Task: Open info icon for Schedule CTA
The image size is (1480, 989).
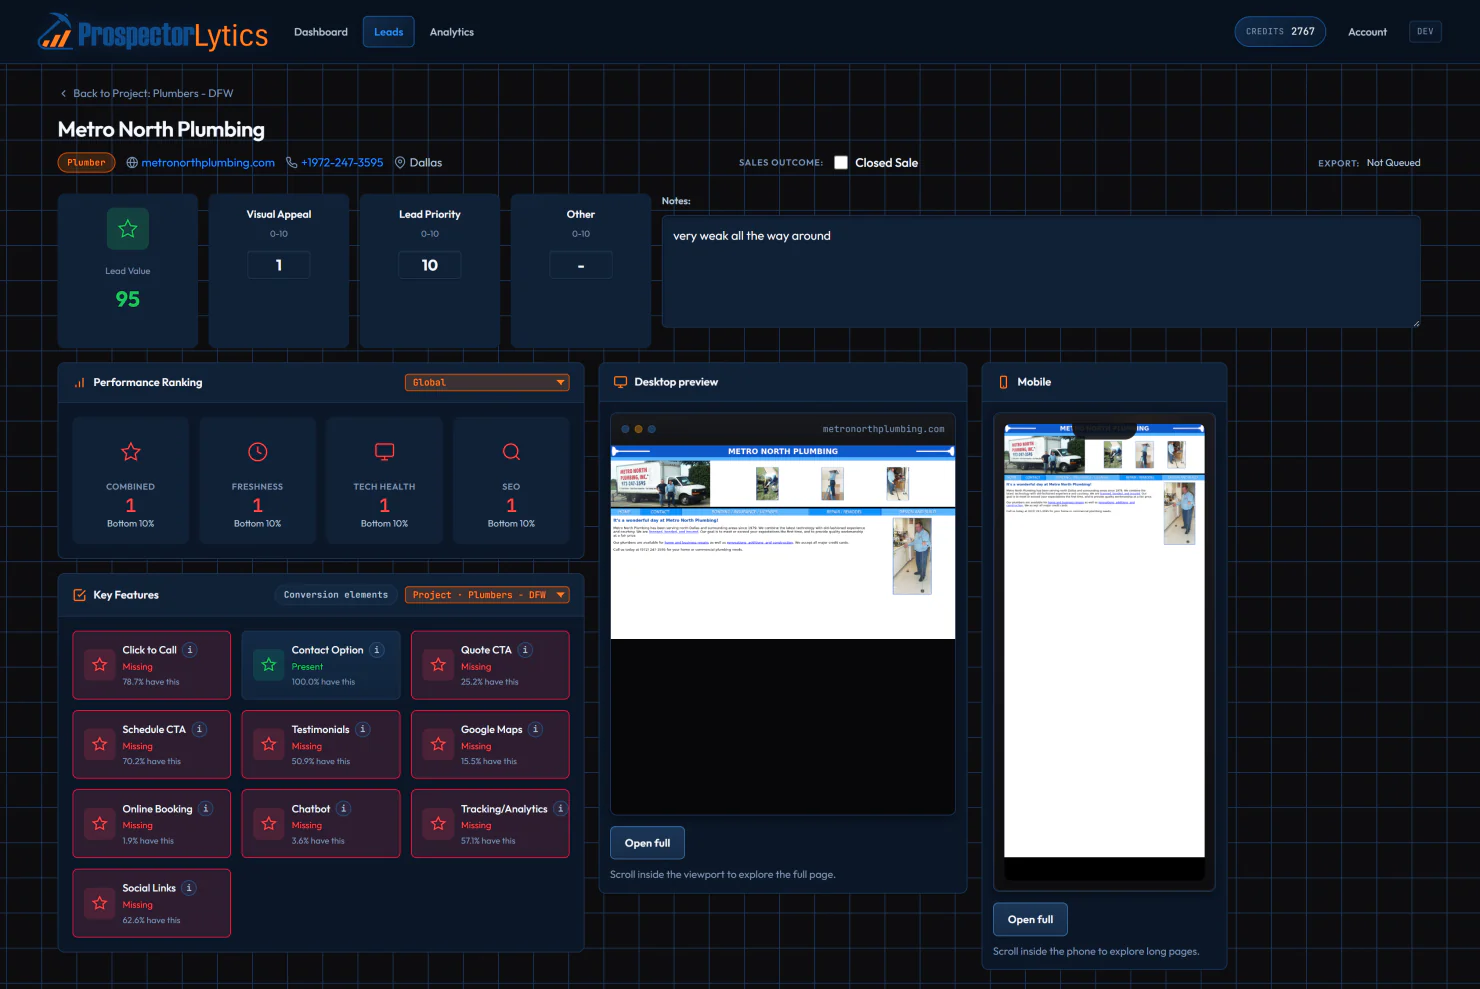Action: point(199,729)
